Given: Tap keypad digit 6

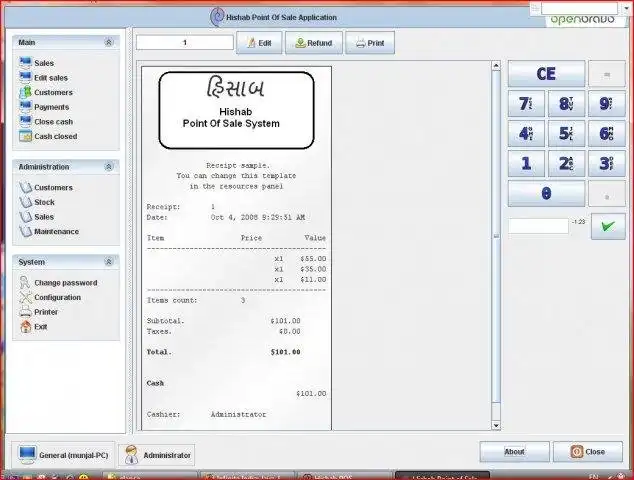Looking at the screenshot, I should click(x=607, y=133).
